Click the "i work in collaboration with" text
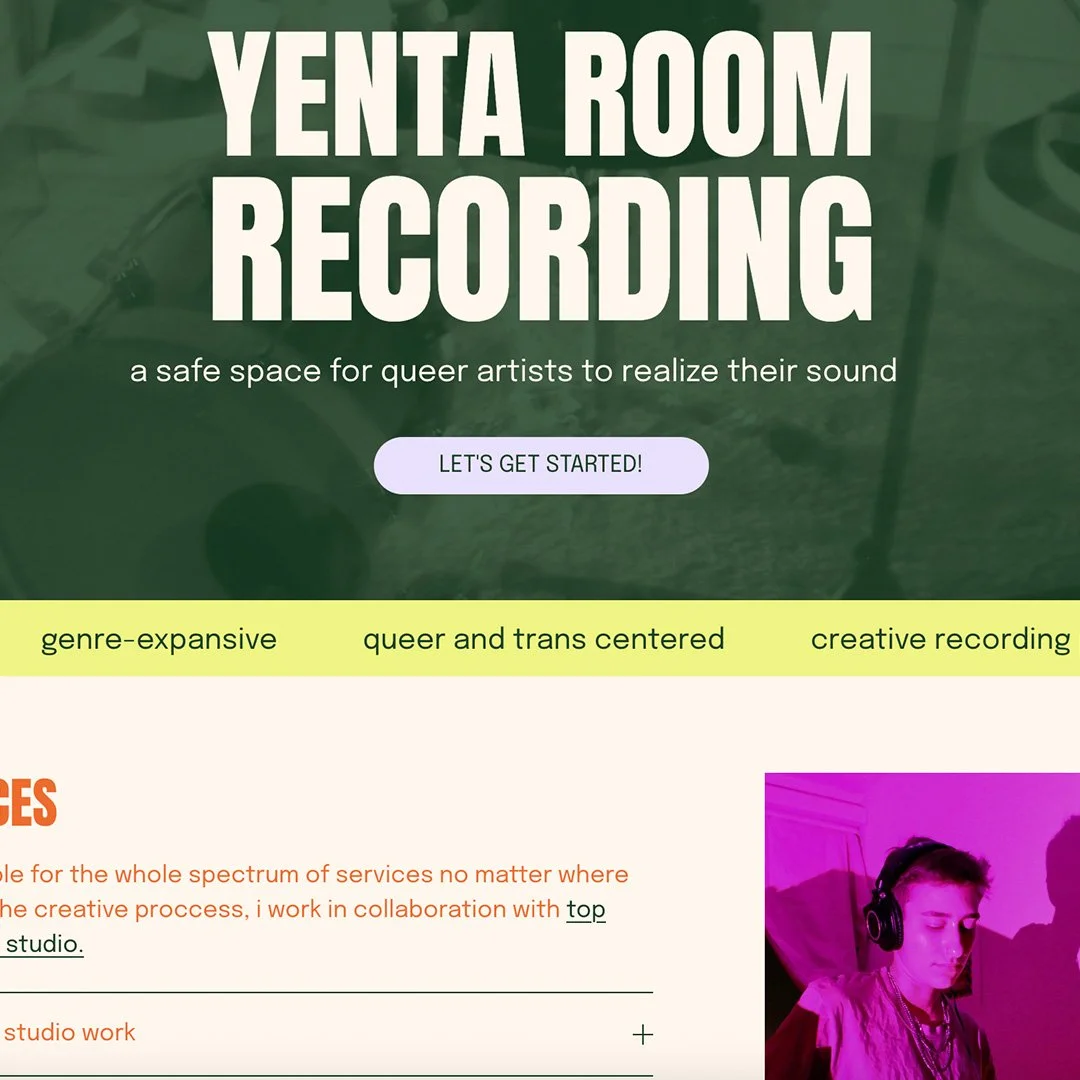 pos(407,909)
